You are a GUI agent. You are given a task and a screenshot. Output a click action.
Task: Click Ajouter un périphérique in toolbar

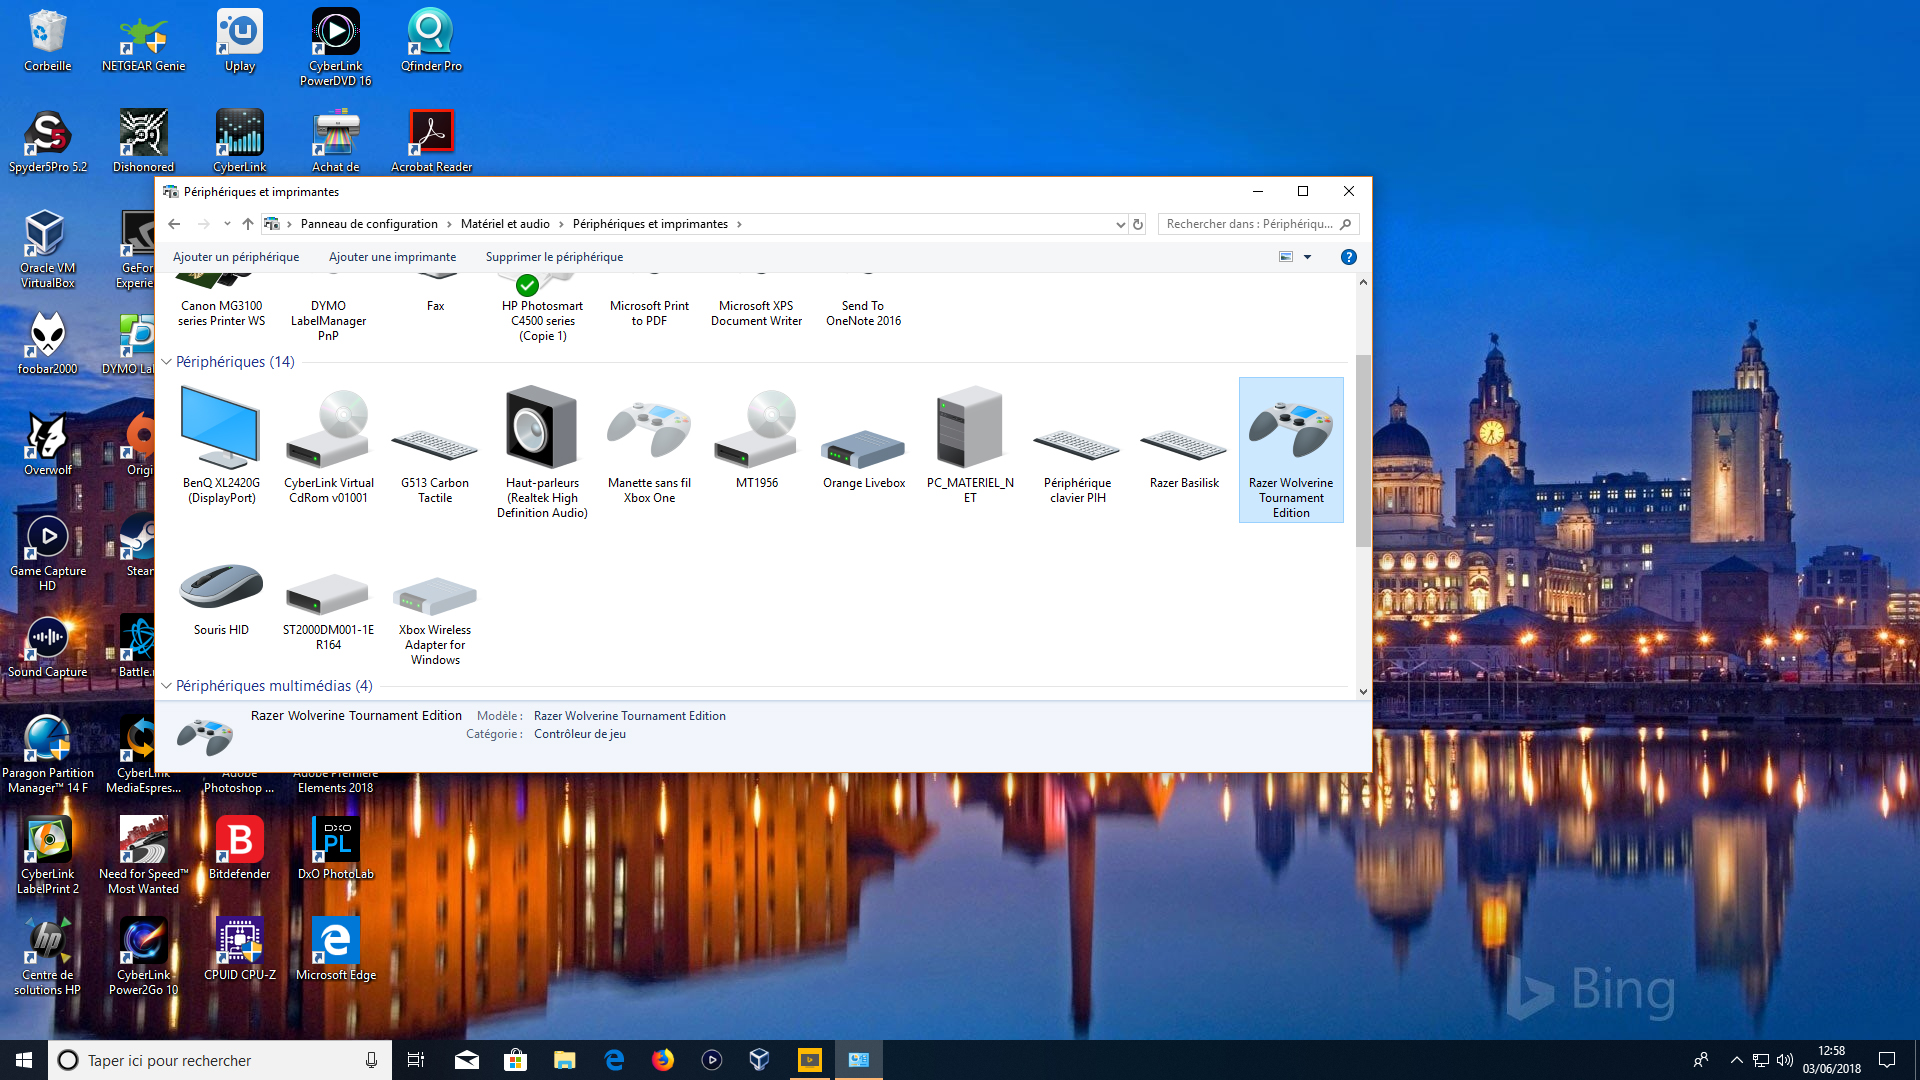pos(236,257)
